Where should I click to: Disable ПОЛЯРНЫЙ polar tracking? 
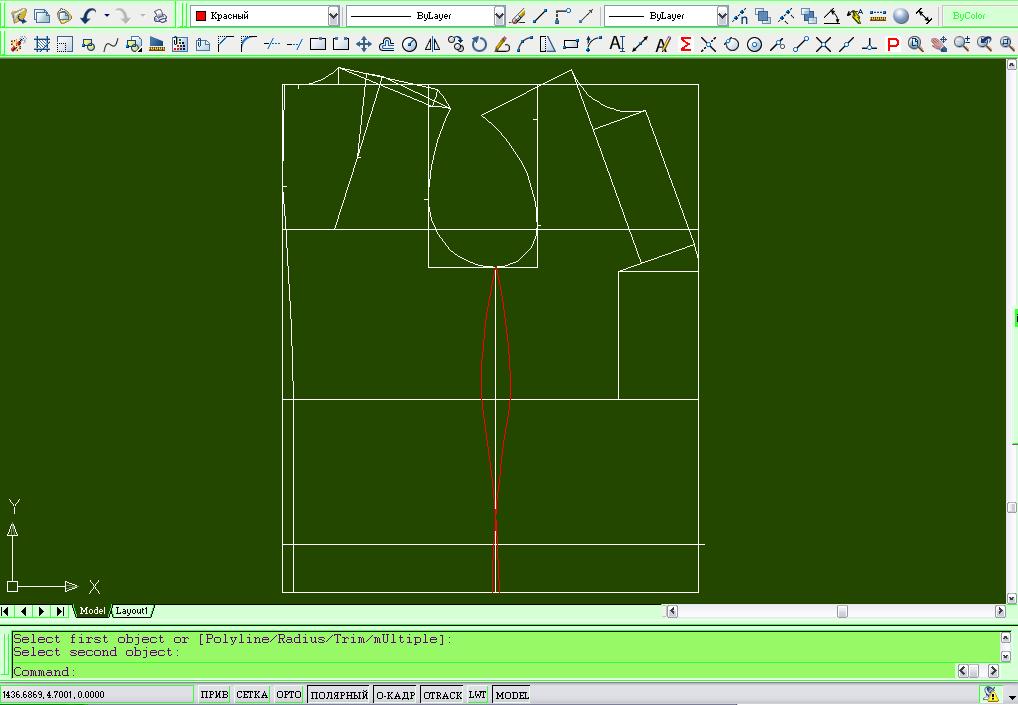(339, 695)
